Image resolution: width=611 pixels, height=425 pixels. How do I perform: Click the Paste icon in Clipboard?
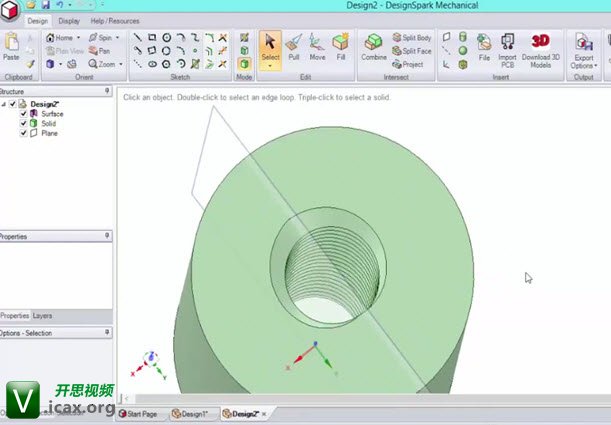12,47
